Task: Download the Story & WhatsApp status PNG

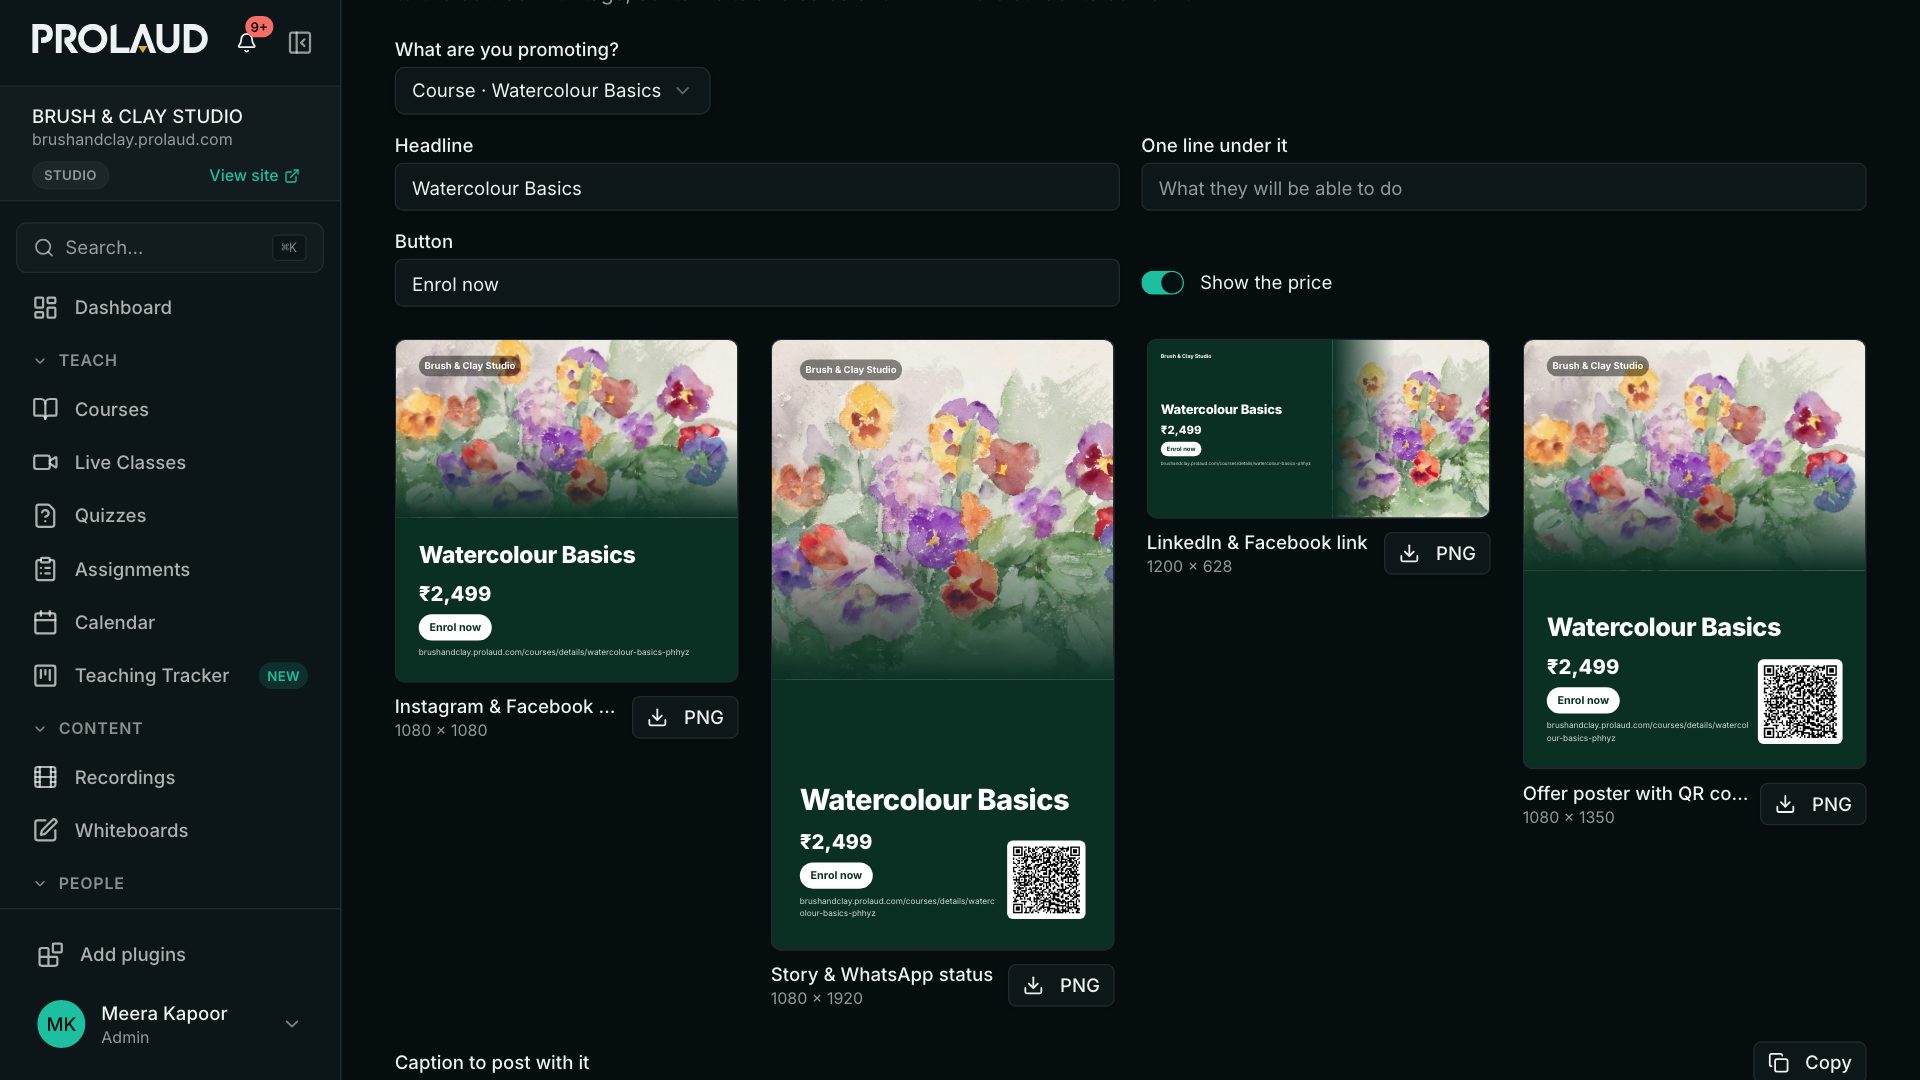Action: [1061, 985]
